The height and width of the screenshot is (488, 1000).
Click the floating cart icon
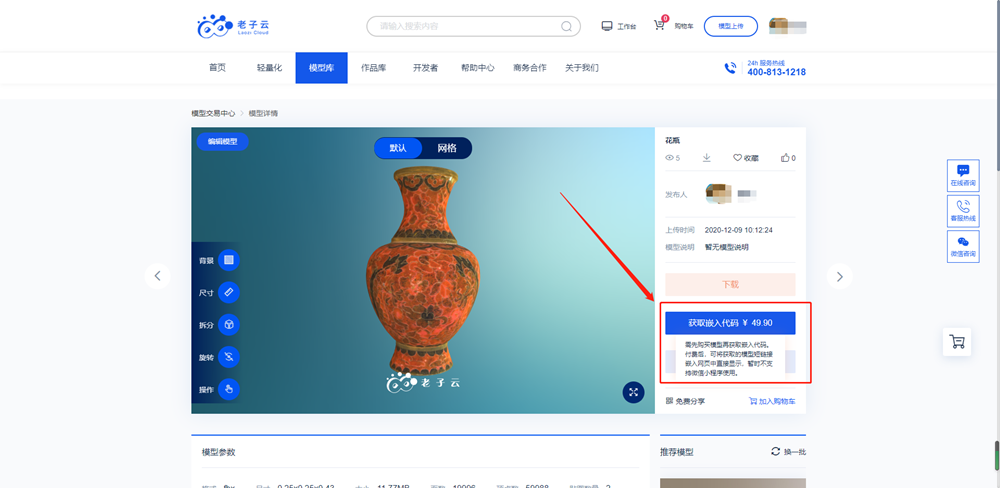957,342
